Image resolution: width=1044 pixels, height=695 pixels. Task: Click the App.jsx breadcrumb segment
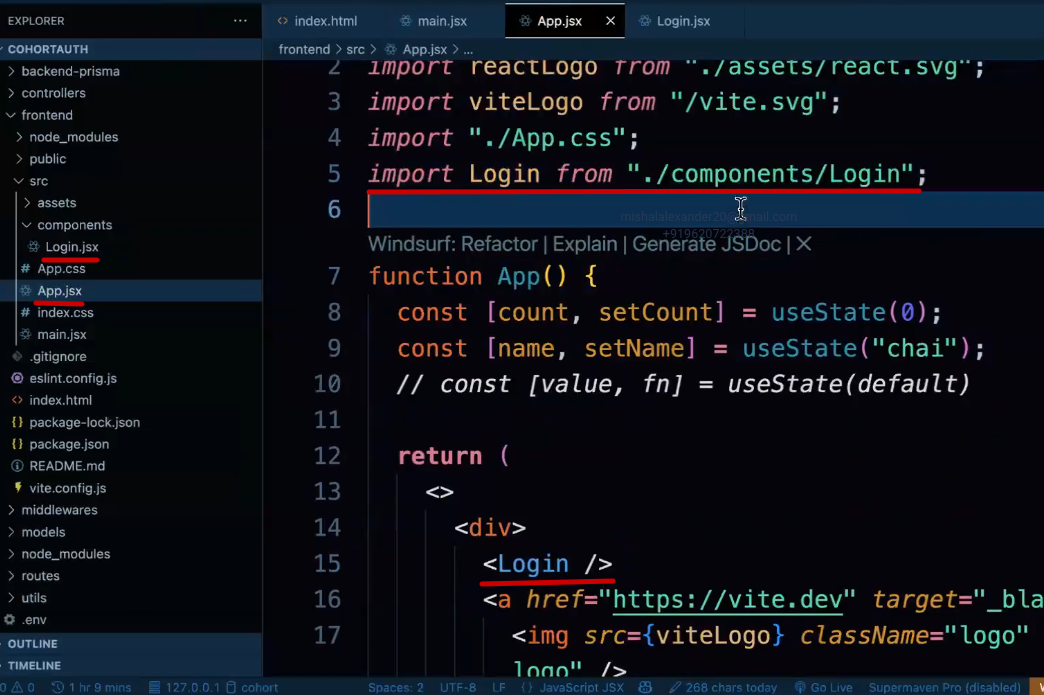[425, 49]
